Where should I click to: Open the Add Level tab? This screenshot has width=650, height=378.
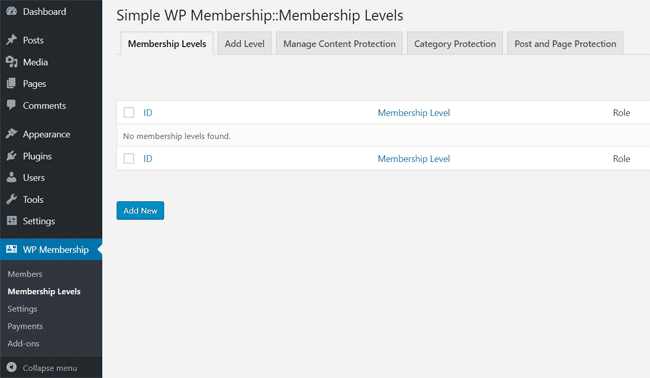pos(245,44)
